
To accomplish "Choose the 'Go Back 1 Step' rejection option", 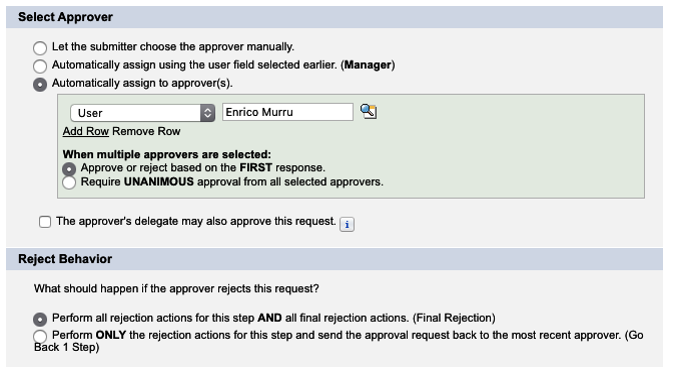I will coord(40,336).
